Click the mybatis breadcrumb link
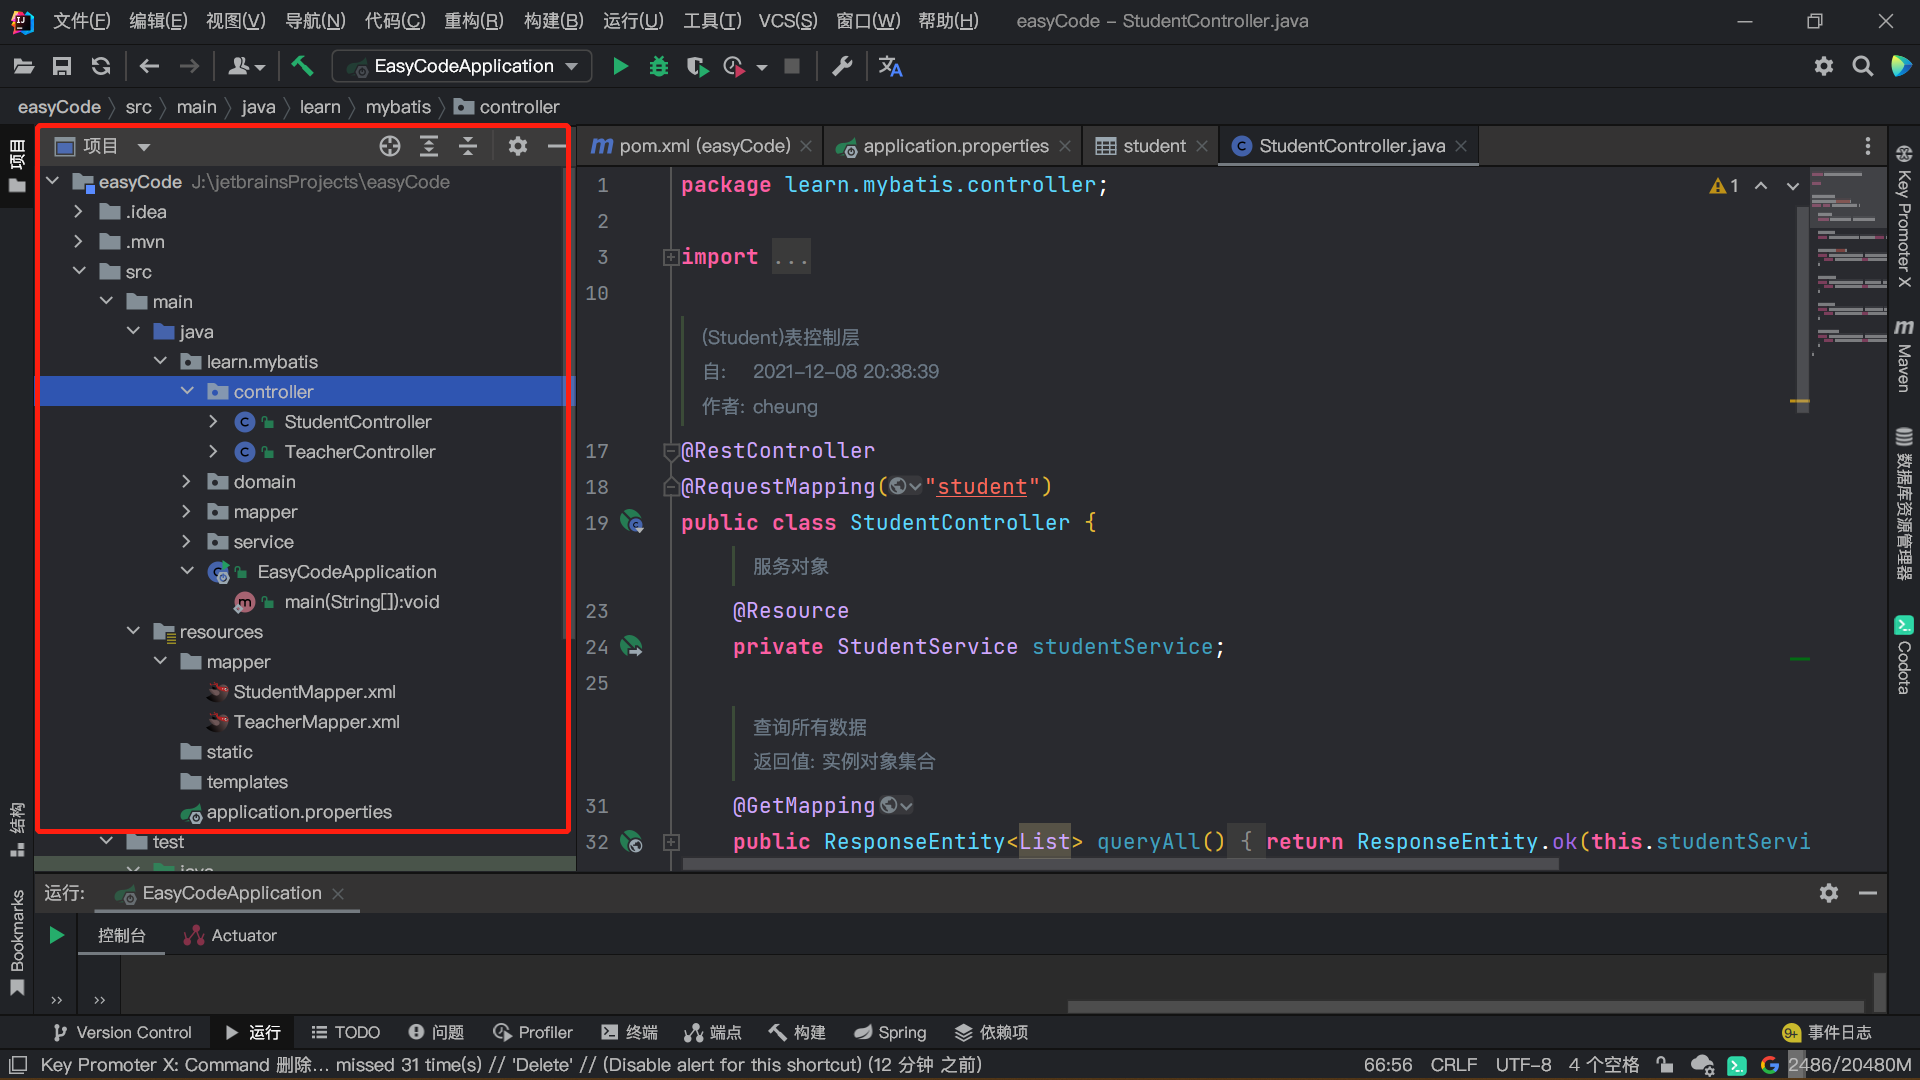Viewport: 1920px width, 1080px height. pos(398,107)
